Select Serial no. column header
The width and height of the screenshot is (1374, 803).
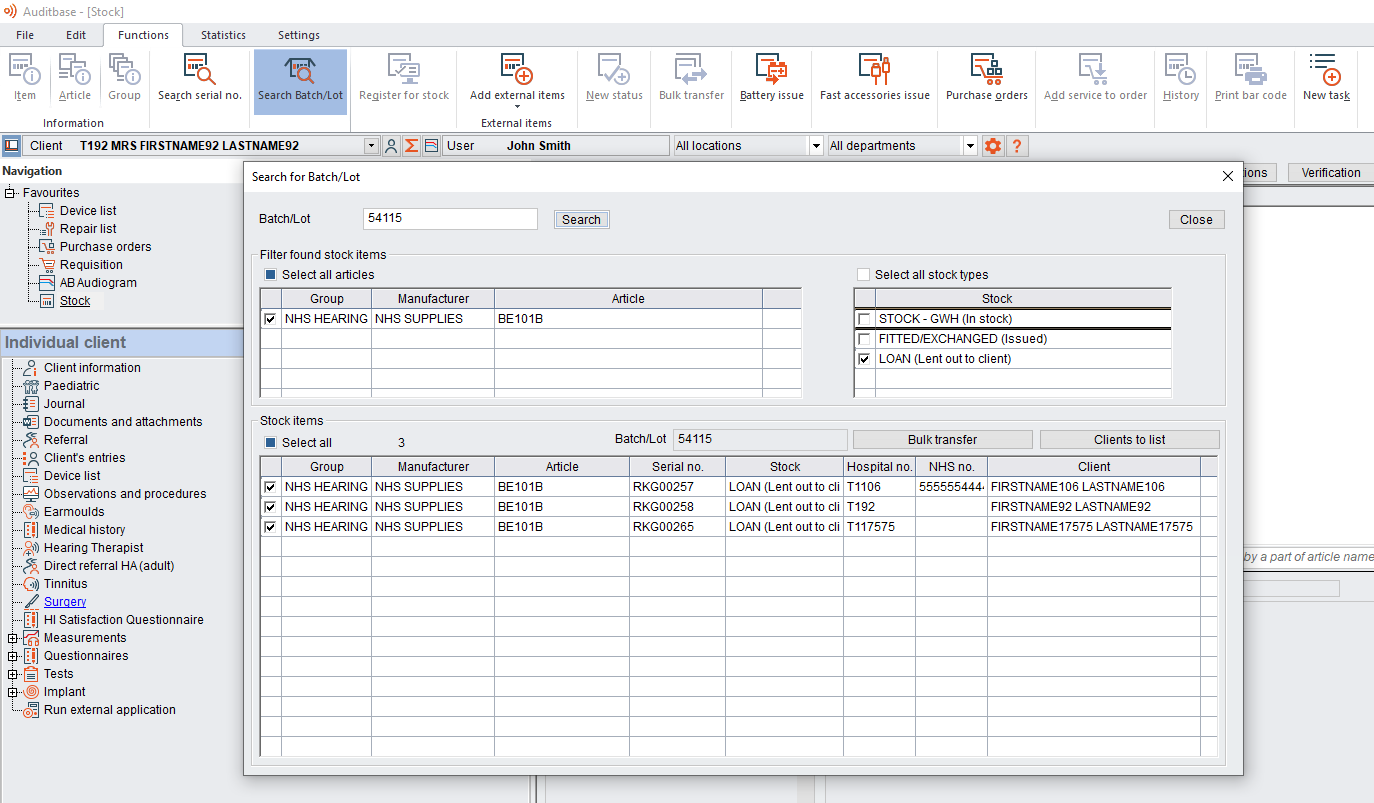[677, 467]
